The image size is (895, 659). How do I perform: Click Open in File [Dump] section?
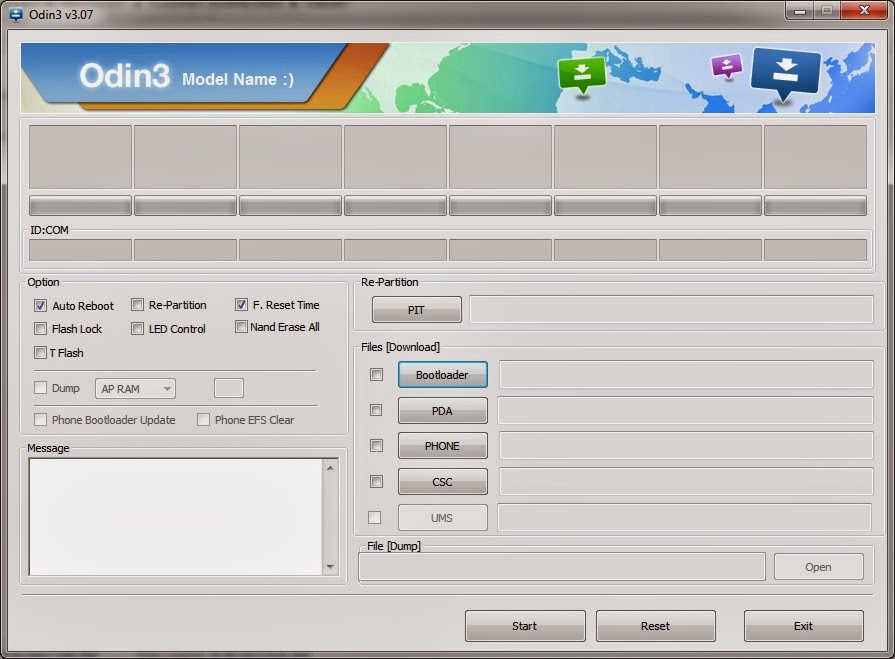pyautogui.click(x=819, y=567)
